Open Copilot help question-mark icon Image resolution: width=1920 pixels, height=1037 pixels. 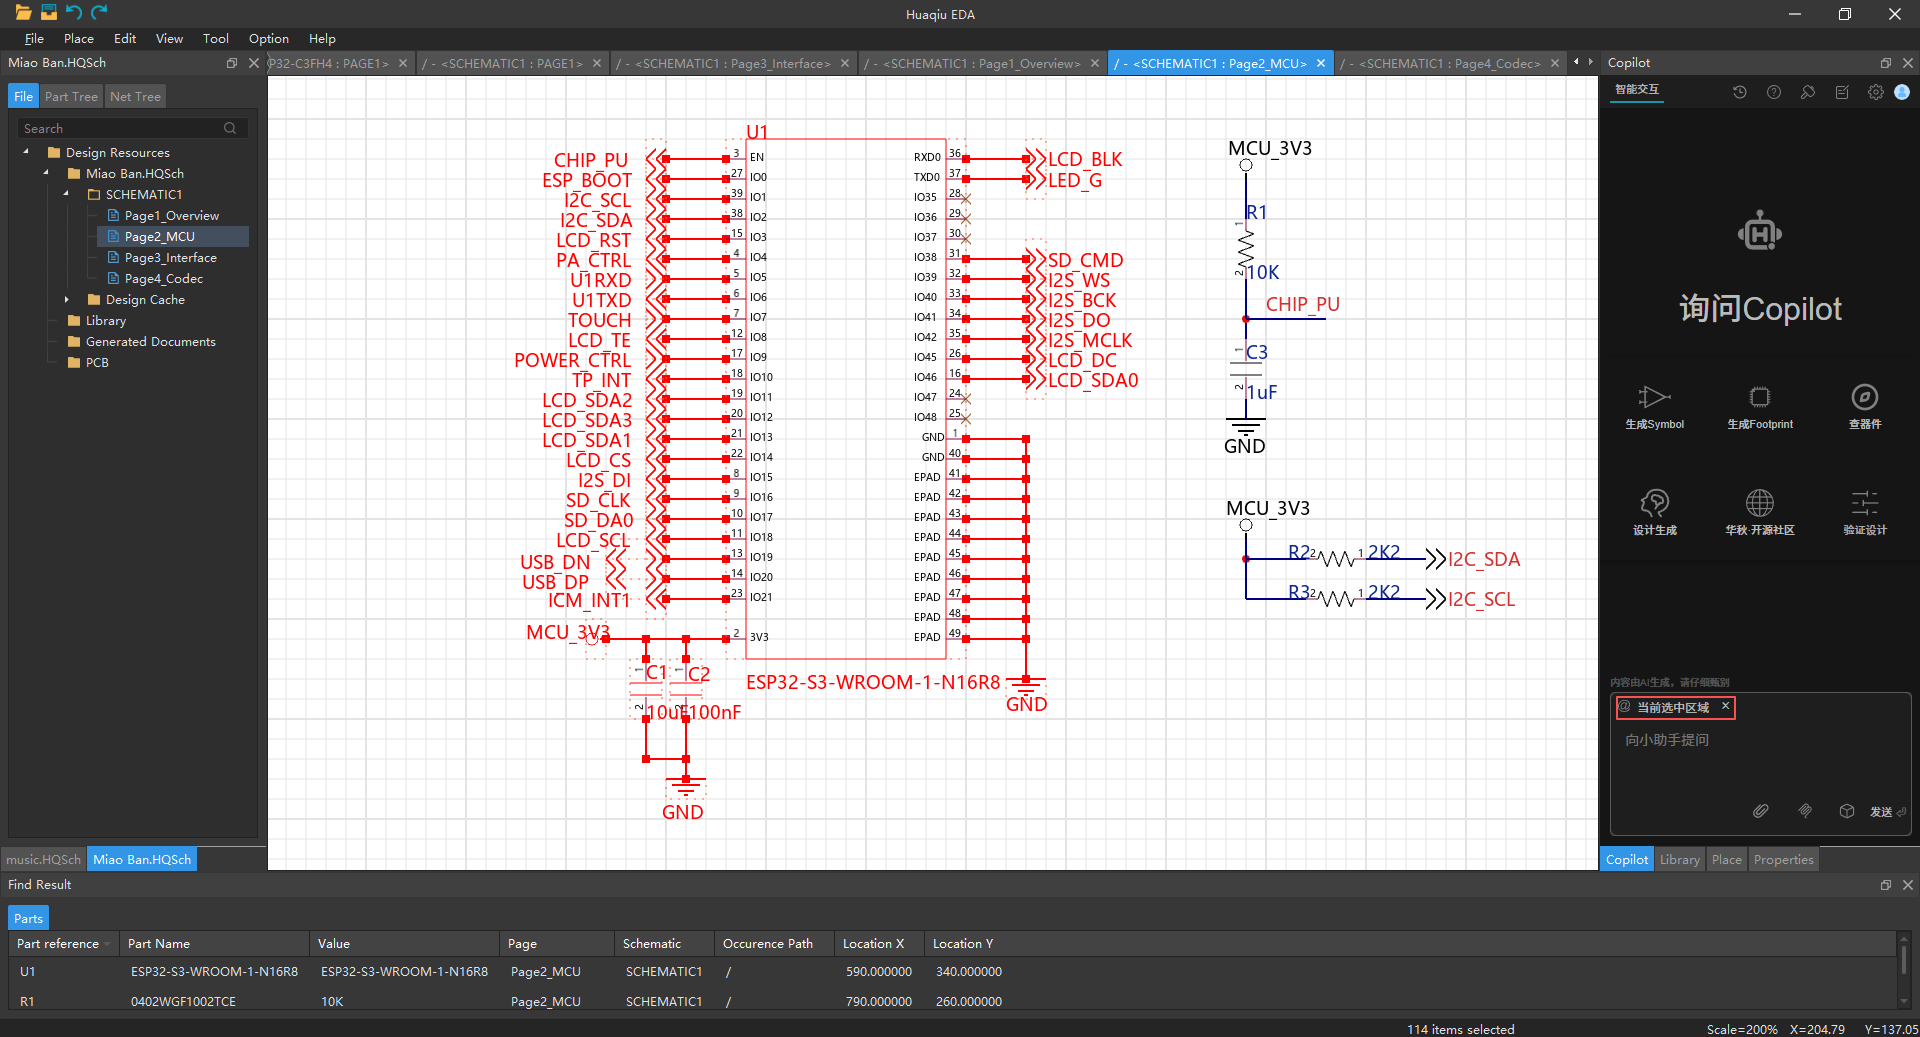click(1774, 92)
